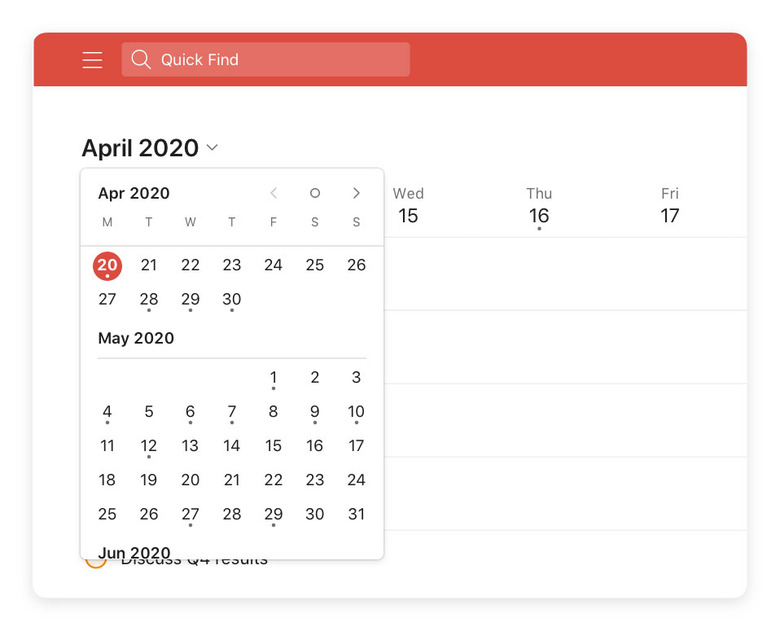
Task: Select highlighted date April 20
Action: pyautogui.click(x=107, y=266)
